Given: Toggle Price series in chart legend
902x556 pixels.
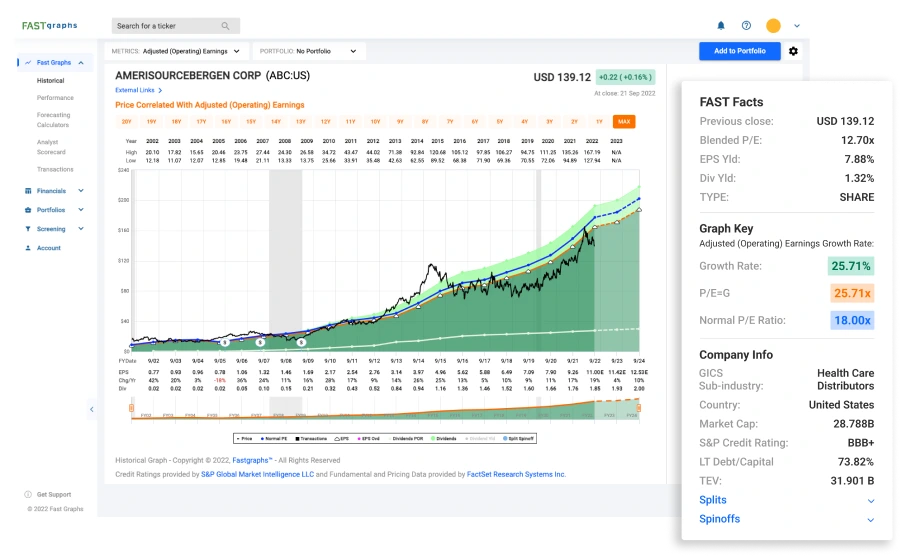Looking at the screenshot, I should [x=244, y=439].
